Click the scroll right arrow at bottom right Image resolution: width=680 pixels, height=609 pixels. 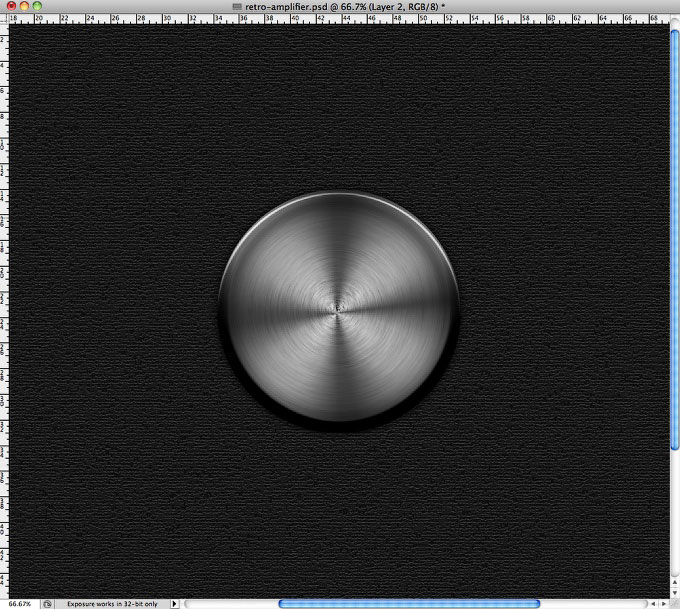pos(664,604)
